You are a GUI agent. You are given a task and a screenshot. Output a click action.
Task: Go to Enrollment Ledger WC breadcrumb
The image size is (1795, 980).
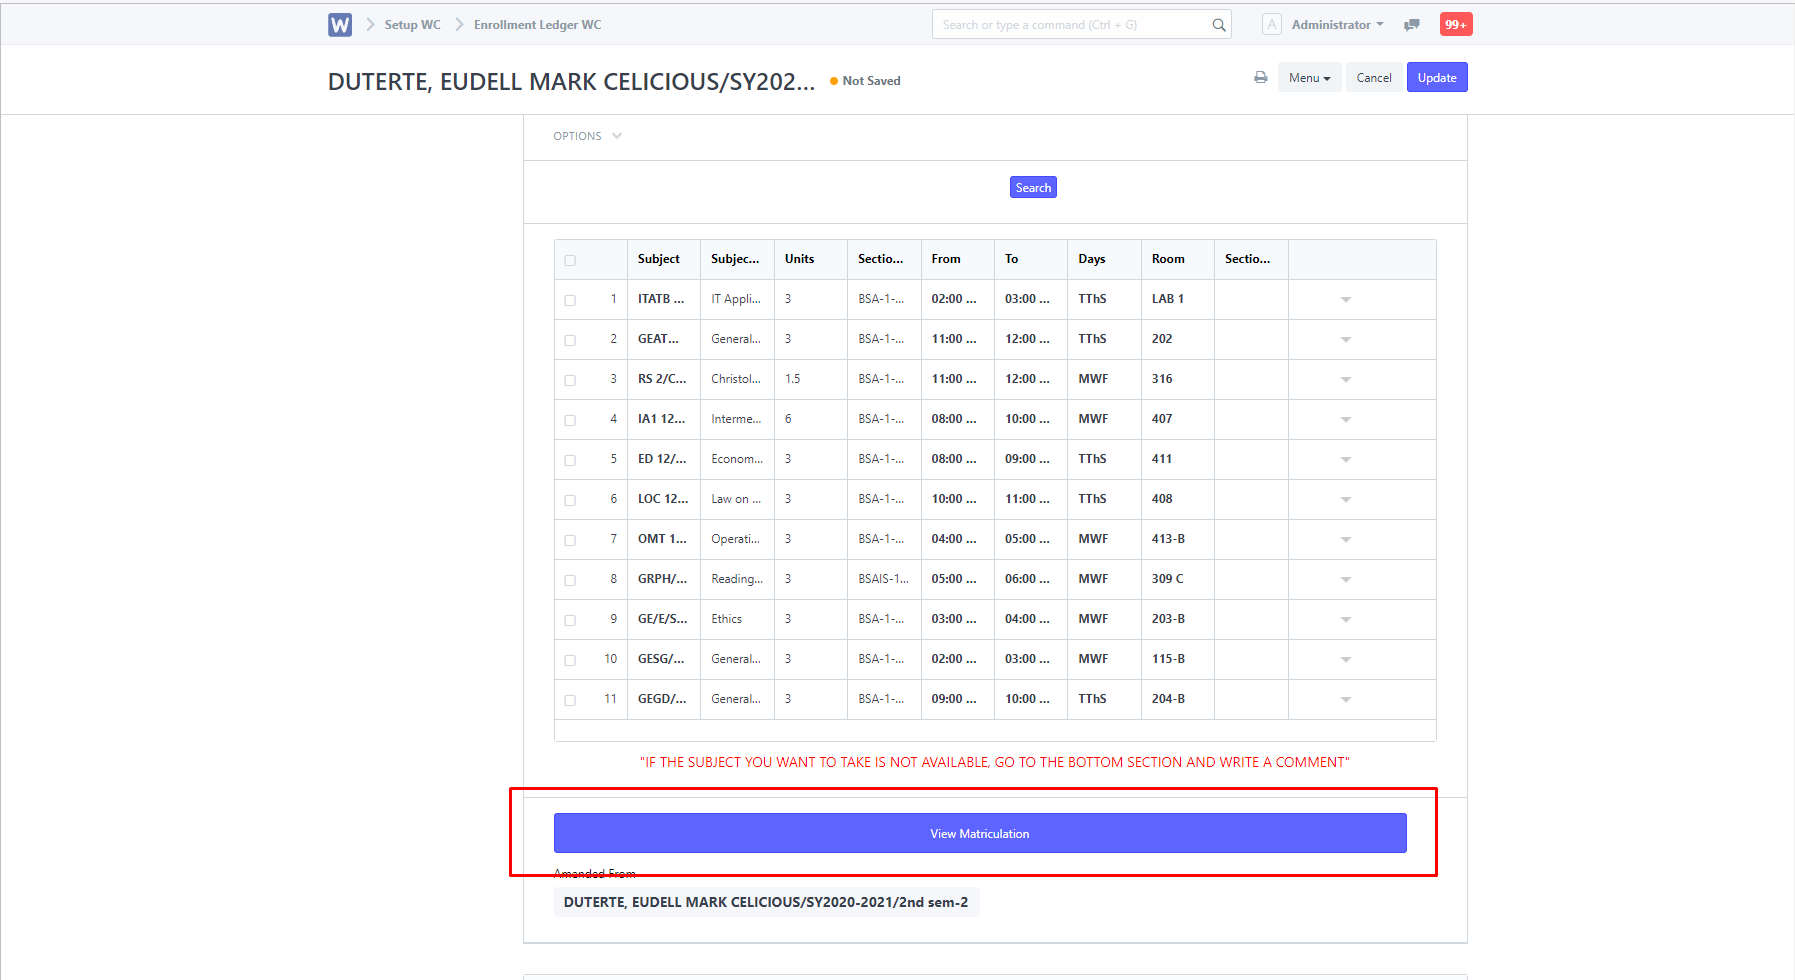538,25
